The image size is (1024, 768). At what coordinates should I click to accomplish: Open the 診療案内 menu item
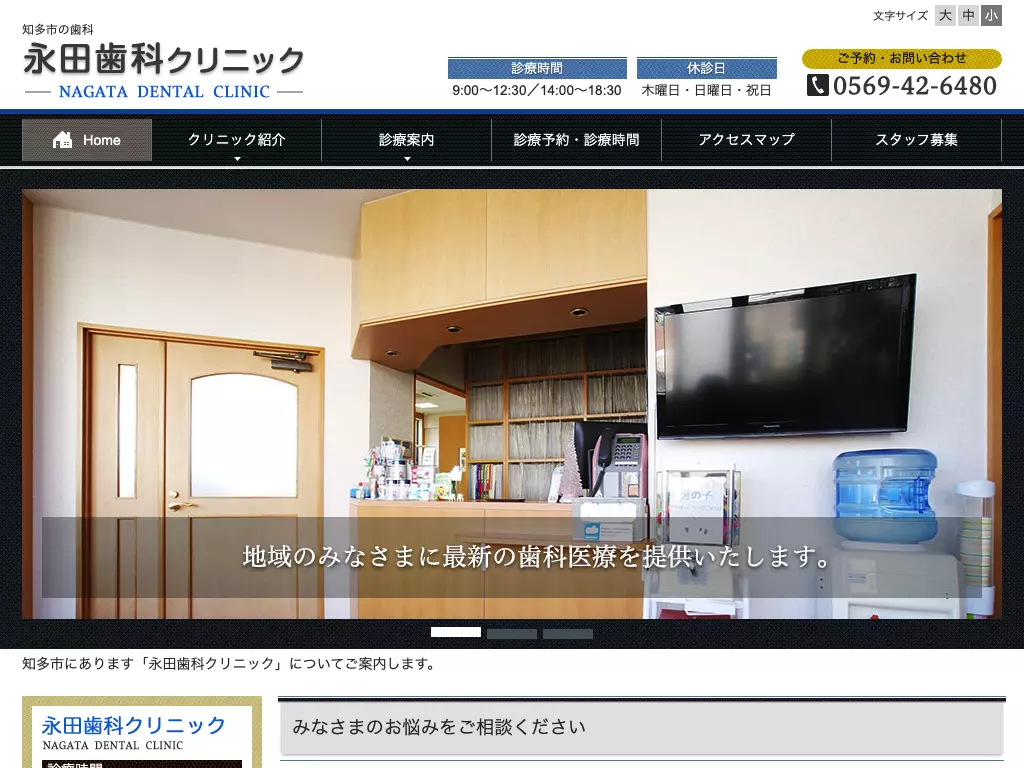click(407, 140)
